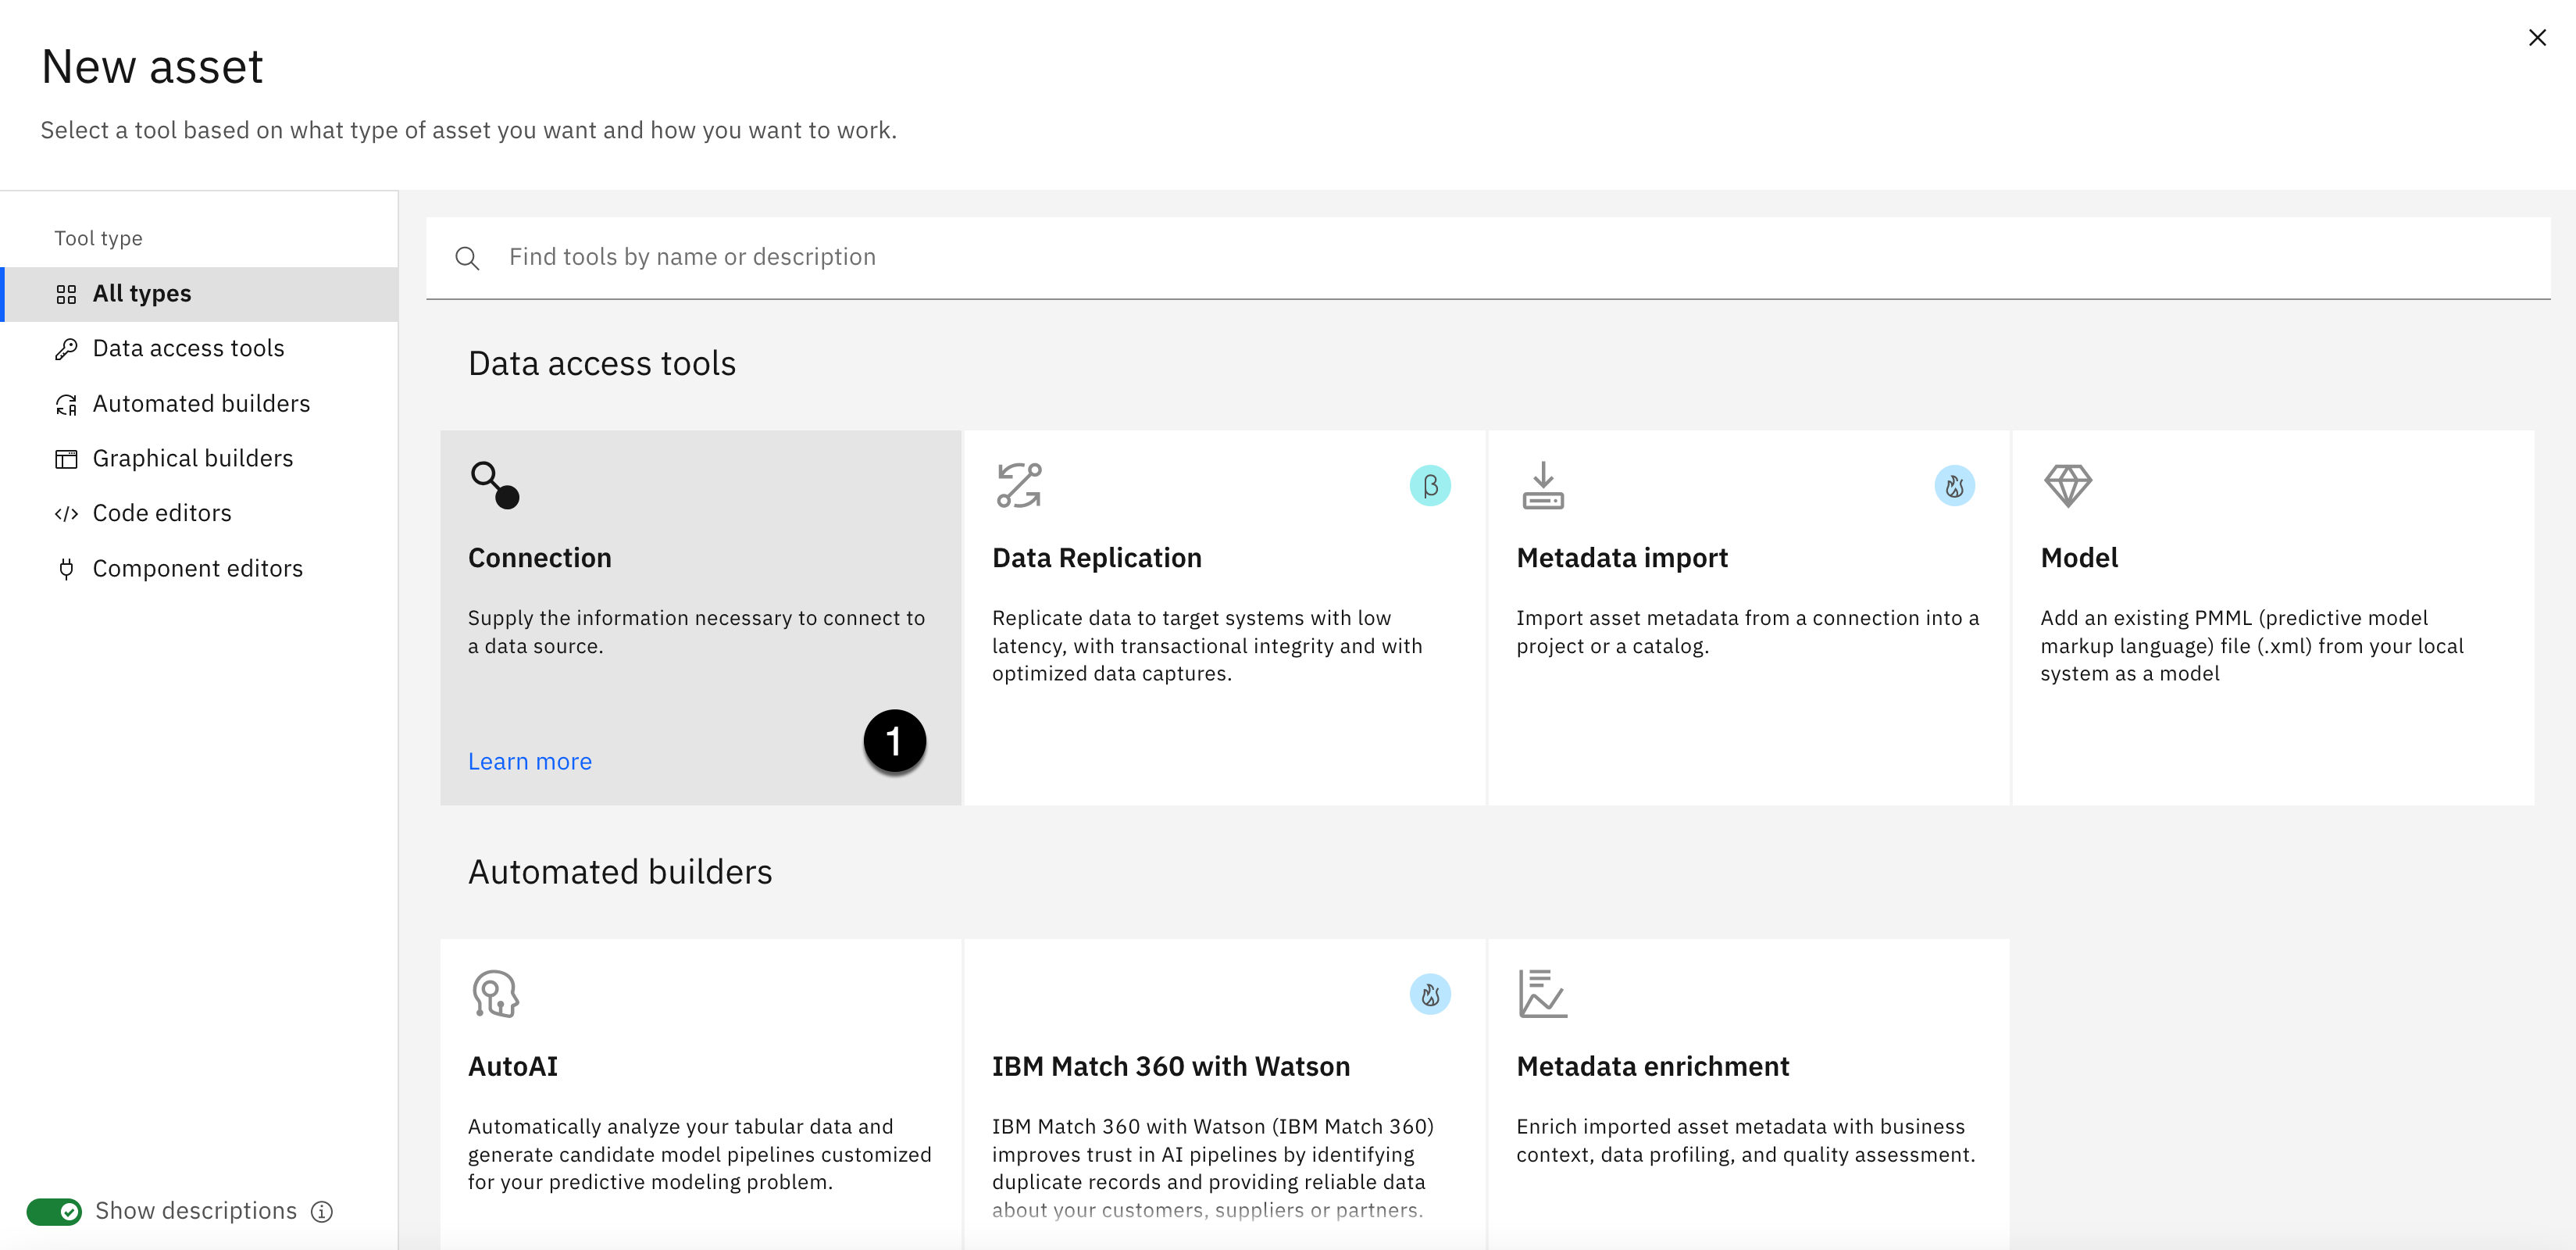2576x1250 pixels.
Task: Click the info icon beside Show descriptions
Action: click(x=322, y=1212)
